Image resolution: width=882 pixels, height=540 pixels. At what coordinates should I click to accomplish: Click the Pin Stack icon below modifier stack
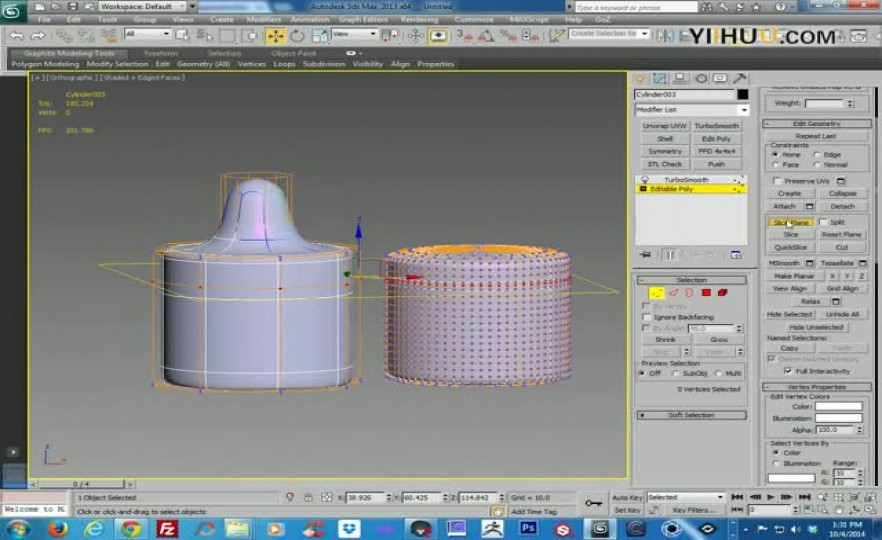pos(645,255)
